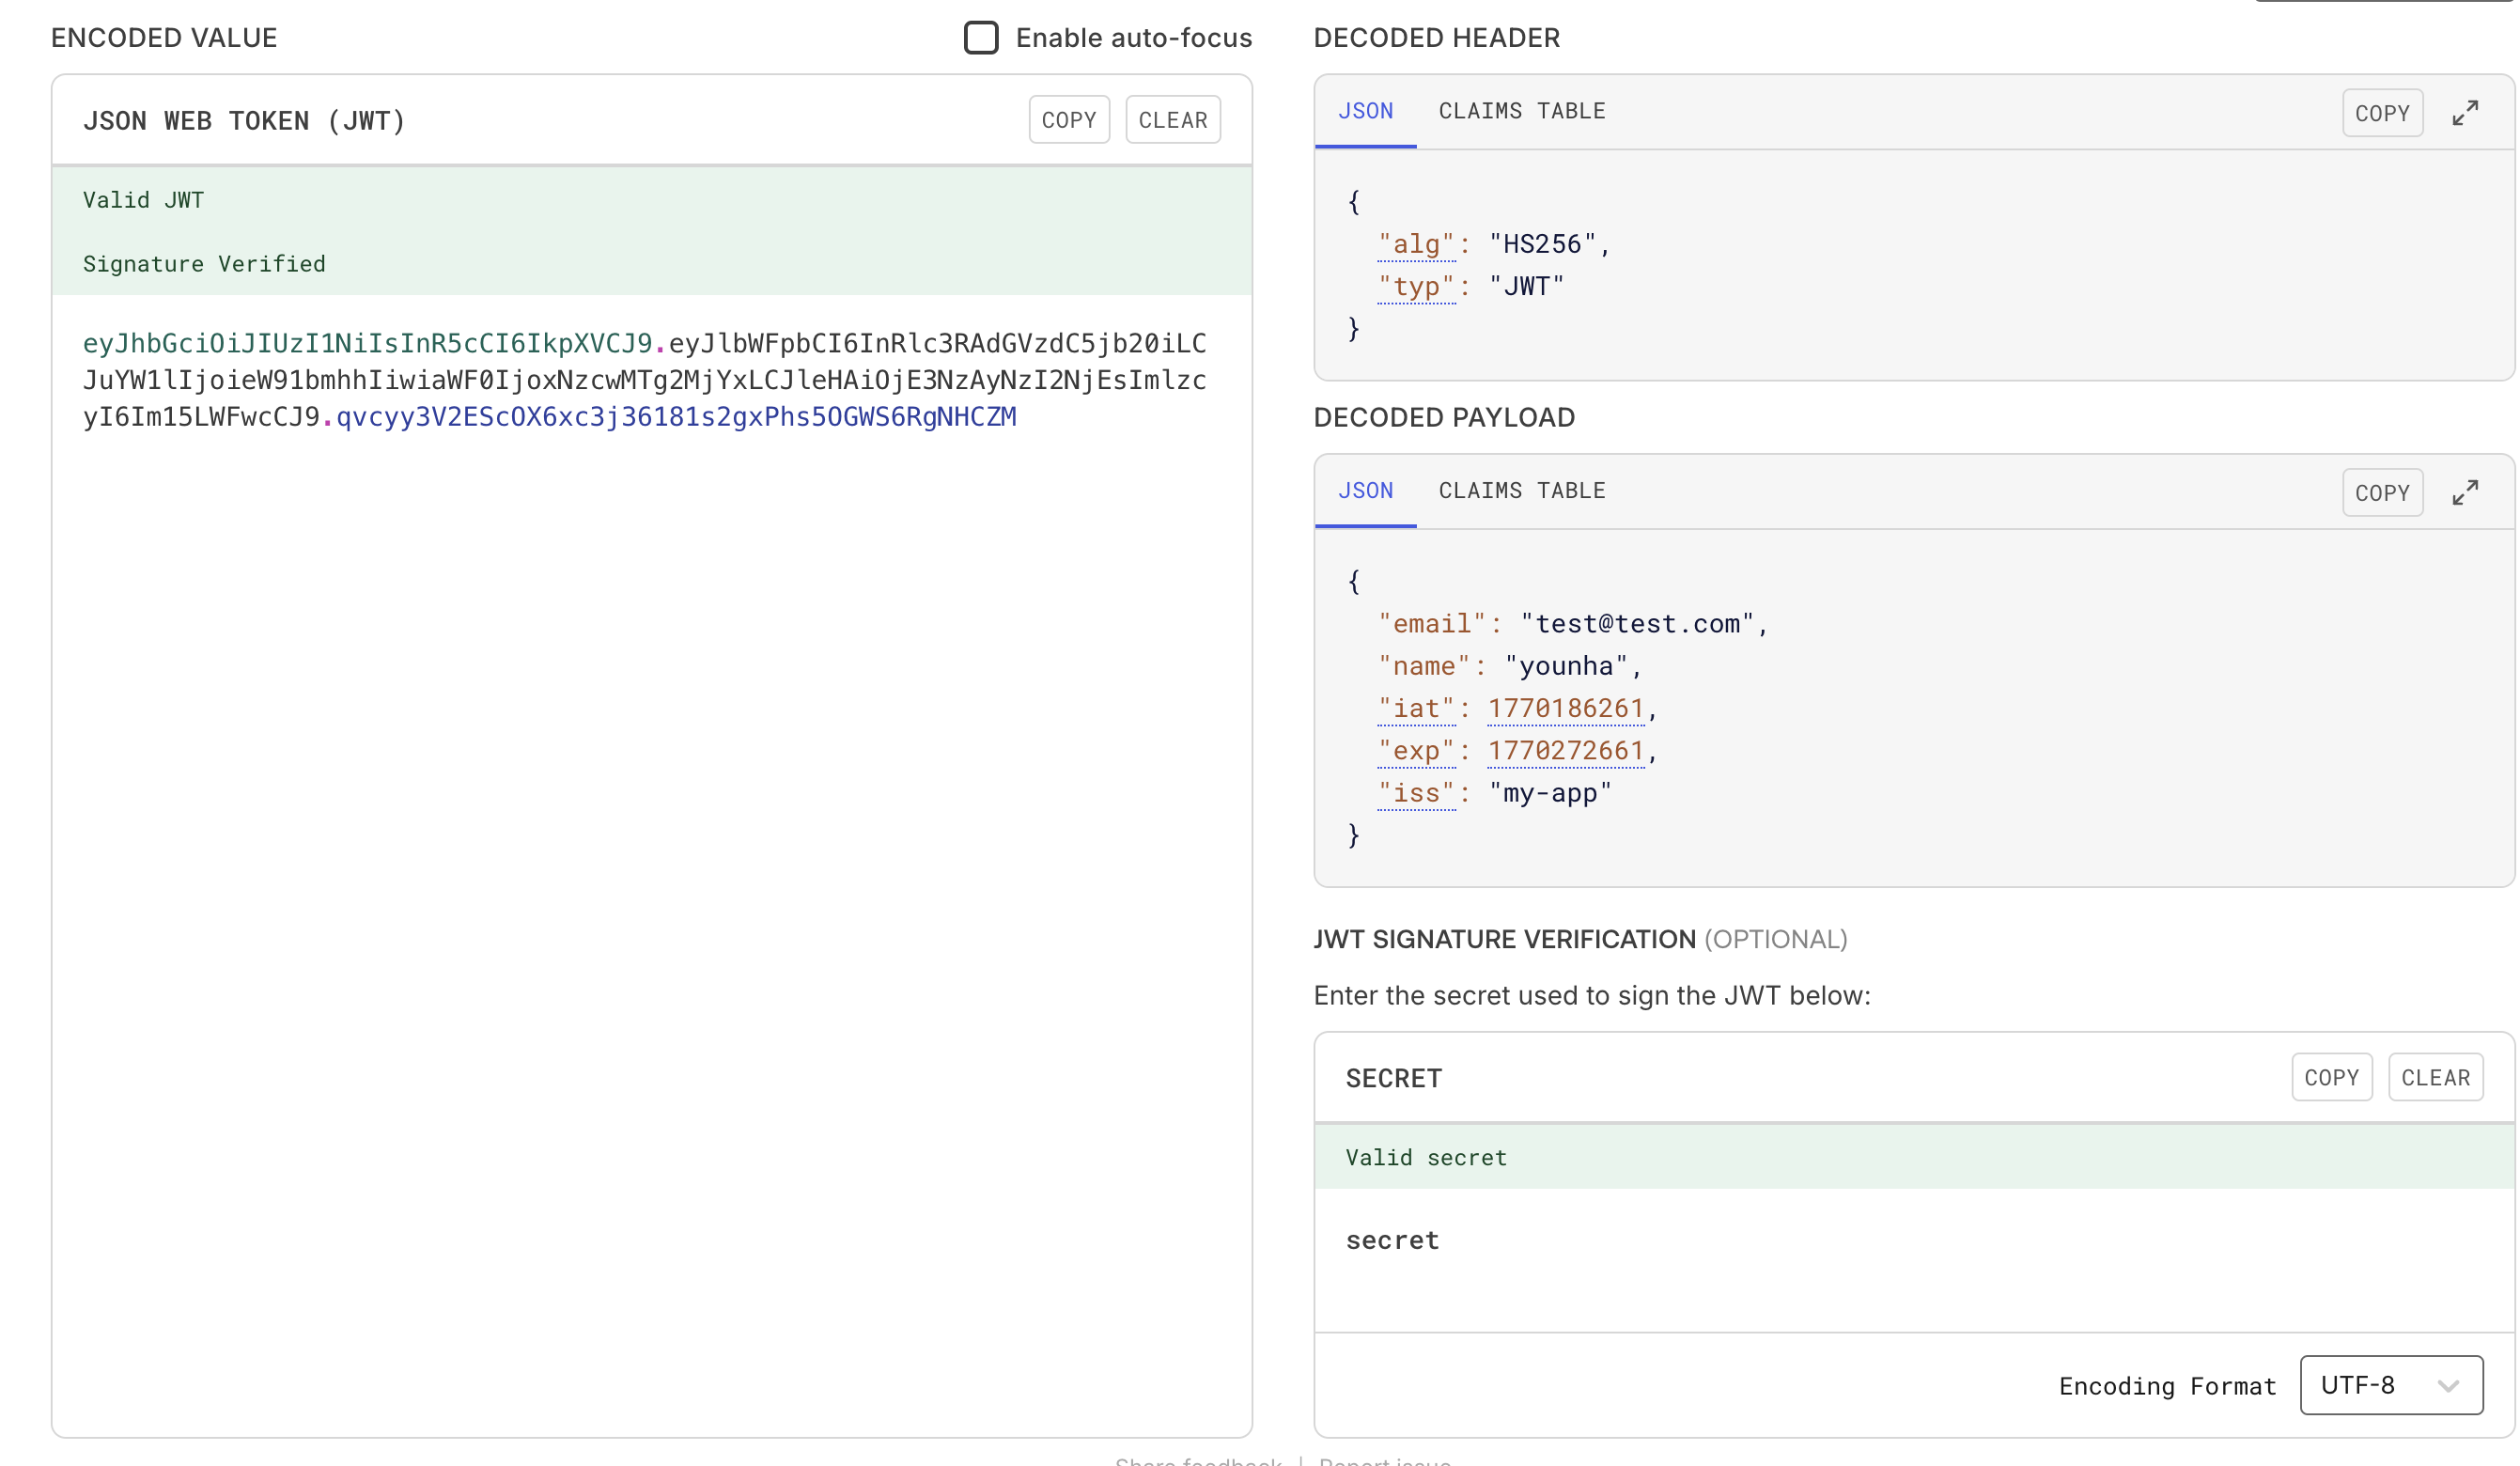Screen dimensions: 2520x1466
Task: Expand the decoded header panel to fullscreen
Action: (2464, 113)
